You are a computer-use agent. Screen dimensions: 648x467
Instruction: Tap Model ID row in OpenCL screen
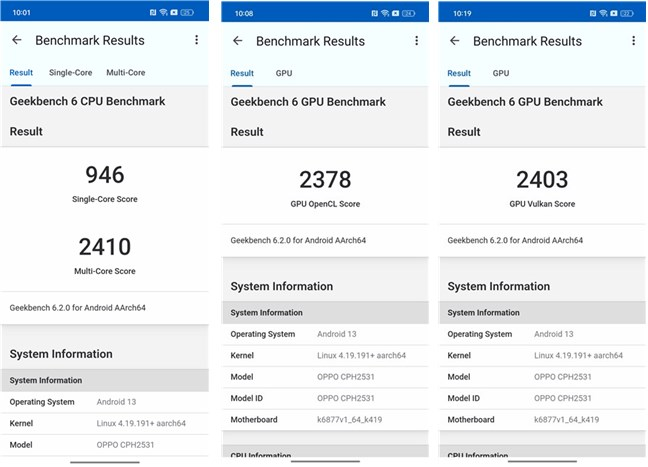click(325, 398)
